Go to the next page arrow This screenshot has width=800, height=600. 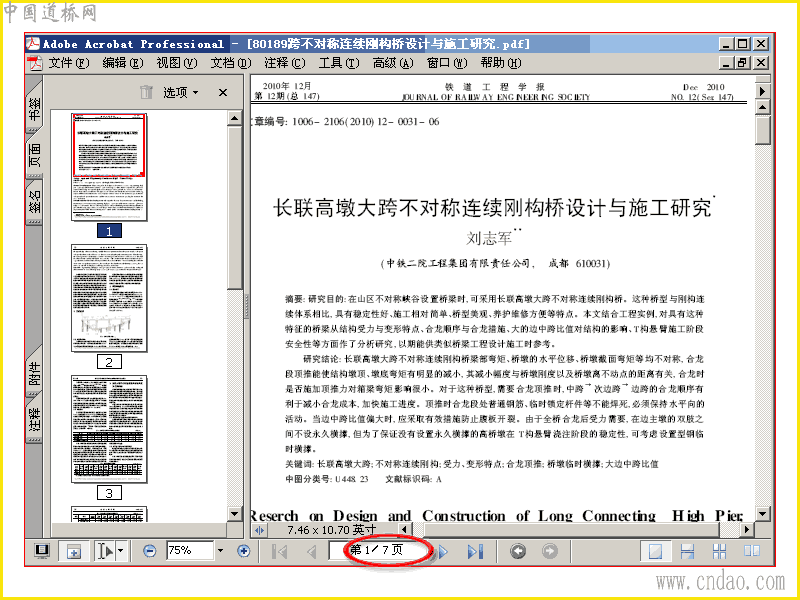pos(442,552)
